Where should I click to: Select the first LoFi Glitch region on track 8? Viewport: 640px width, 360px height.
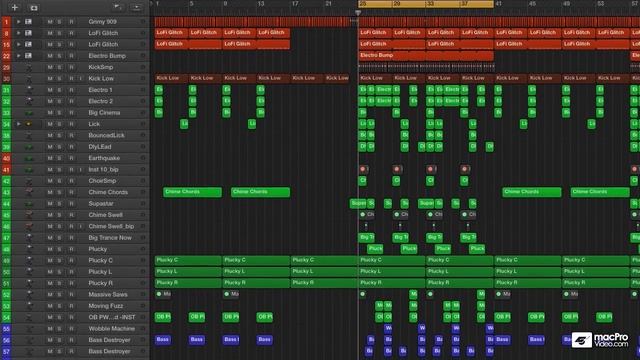point(171,33)
